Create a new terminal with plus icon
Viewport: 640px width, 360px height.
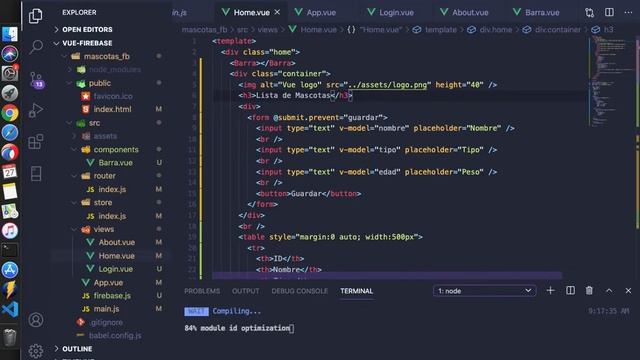550,291
